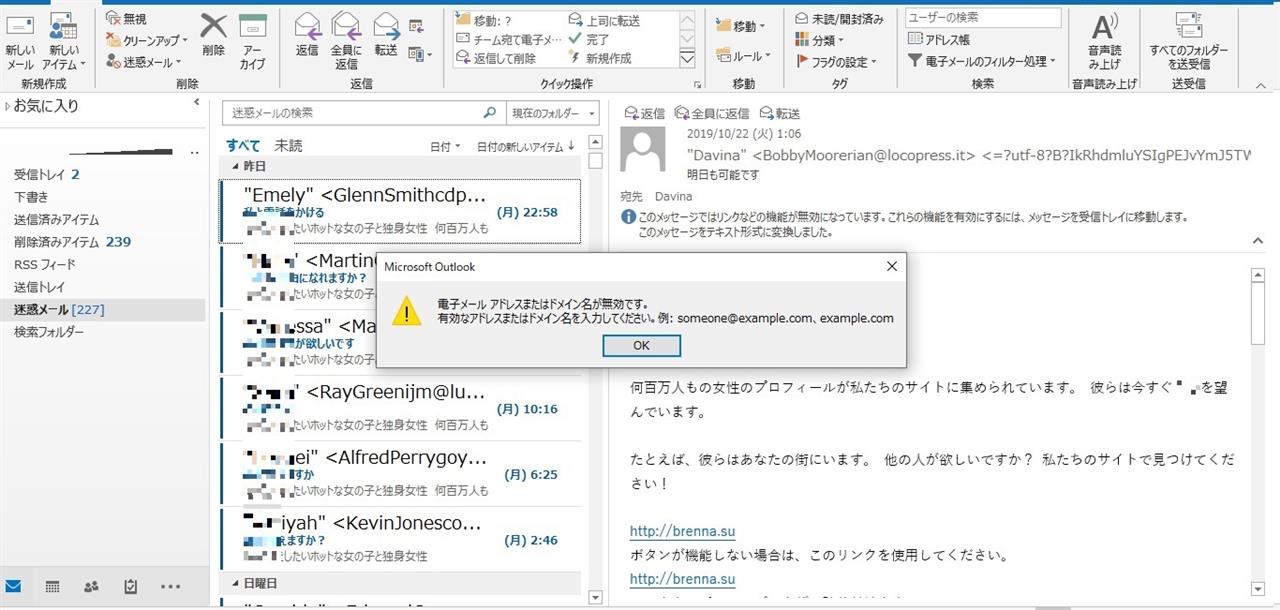The image size is (1280, 610).
Task: Click 転送 in the reading pane header
Action: 780,113
